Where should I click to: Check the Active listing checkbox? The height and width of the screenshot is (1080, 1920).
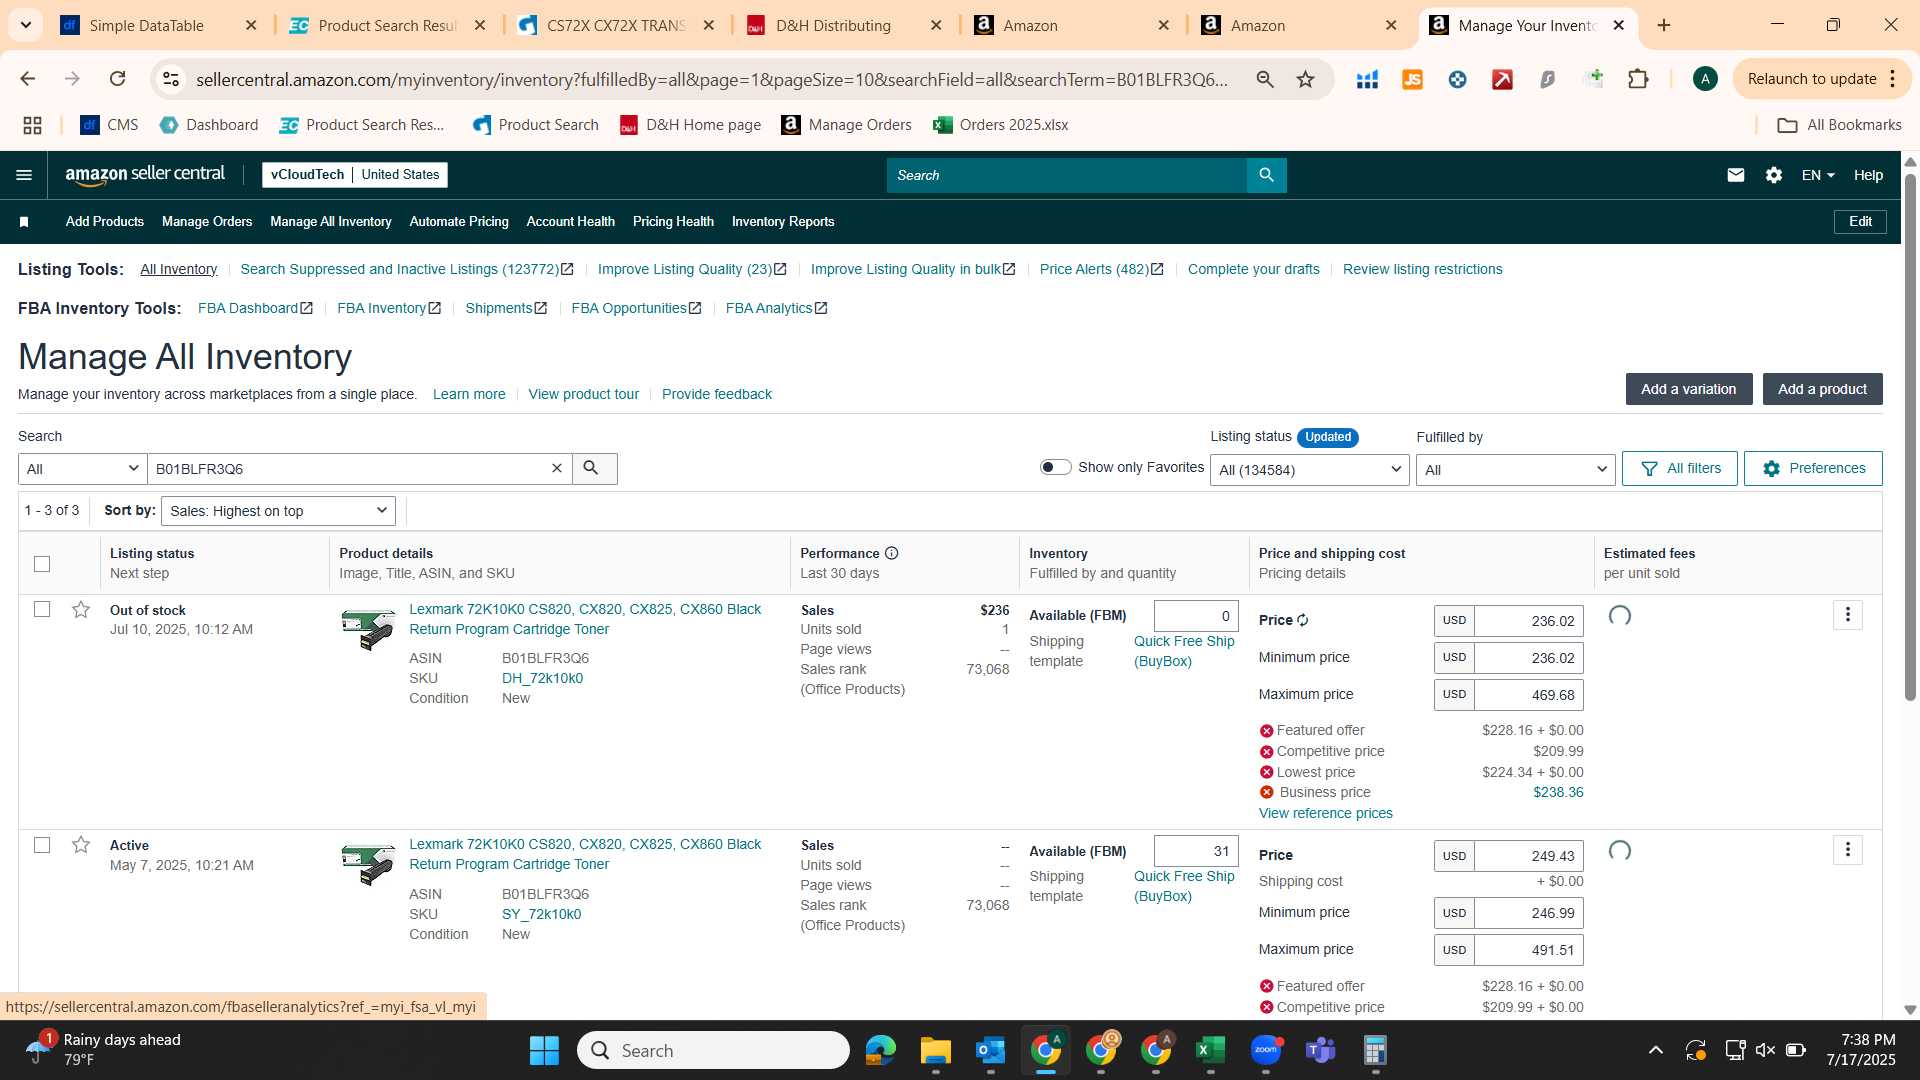point(42,845)
